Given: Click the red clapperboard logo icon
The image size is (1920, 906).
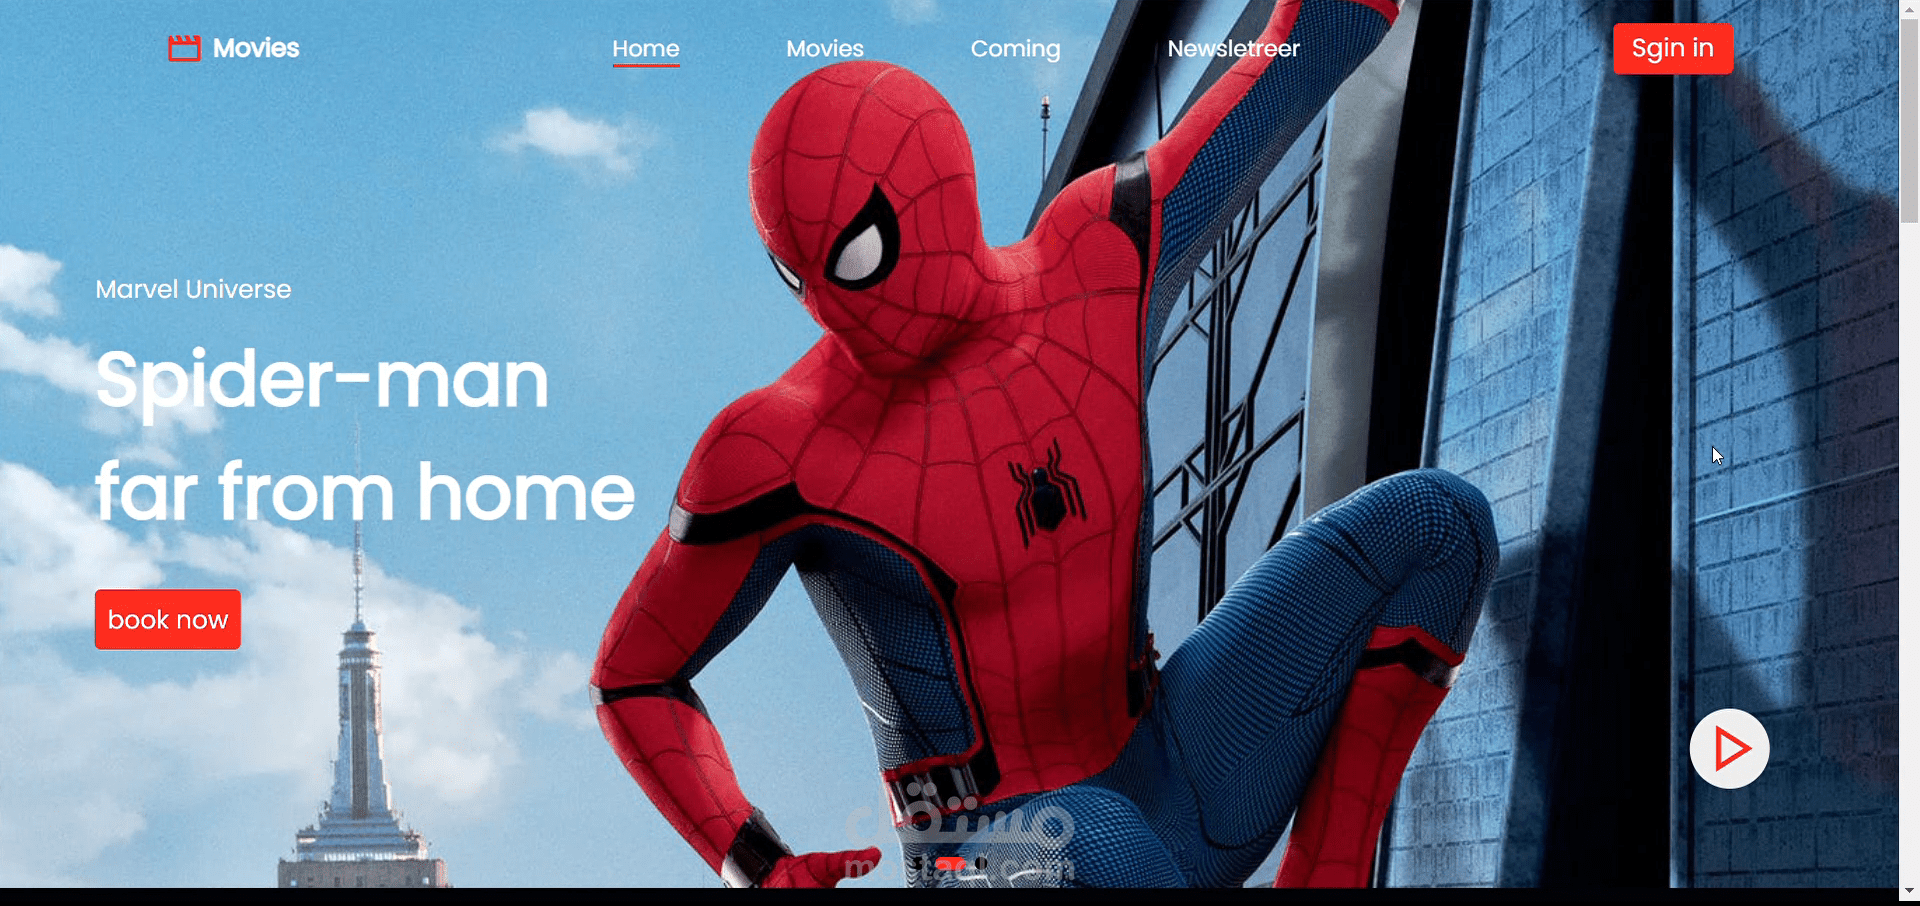Looking at the screenshot, I should click(x=184, y=48).
